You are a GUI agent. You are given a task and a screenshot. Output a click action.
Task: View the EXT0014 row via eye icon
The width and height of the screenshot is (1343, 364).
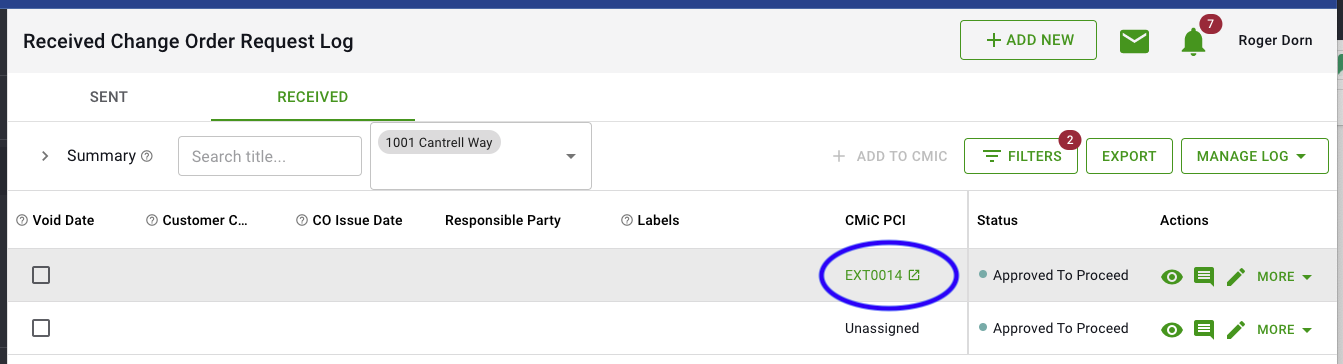click(1171, 276)
